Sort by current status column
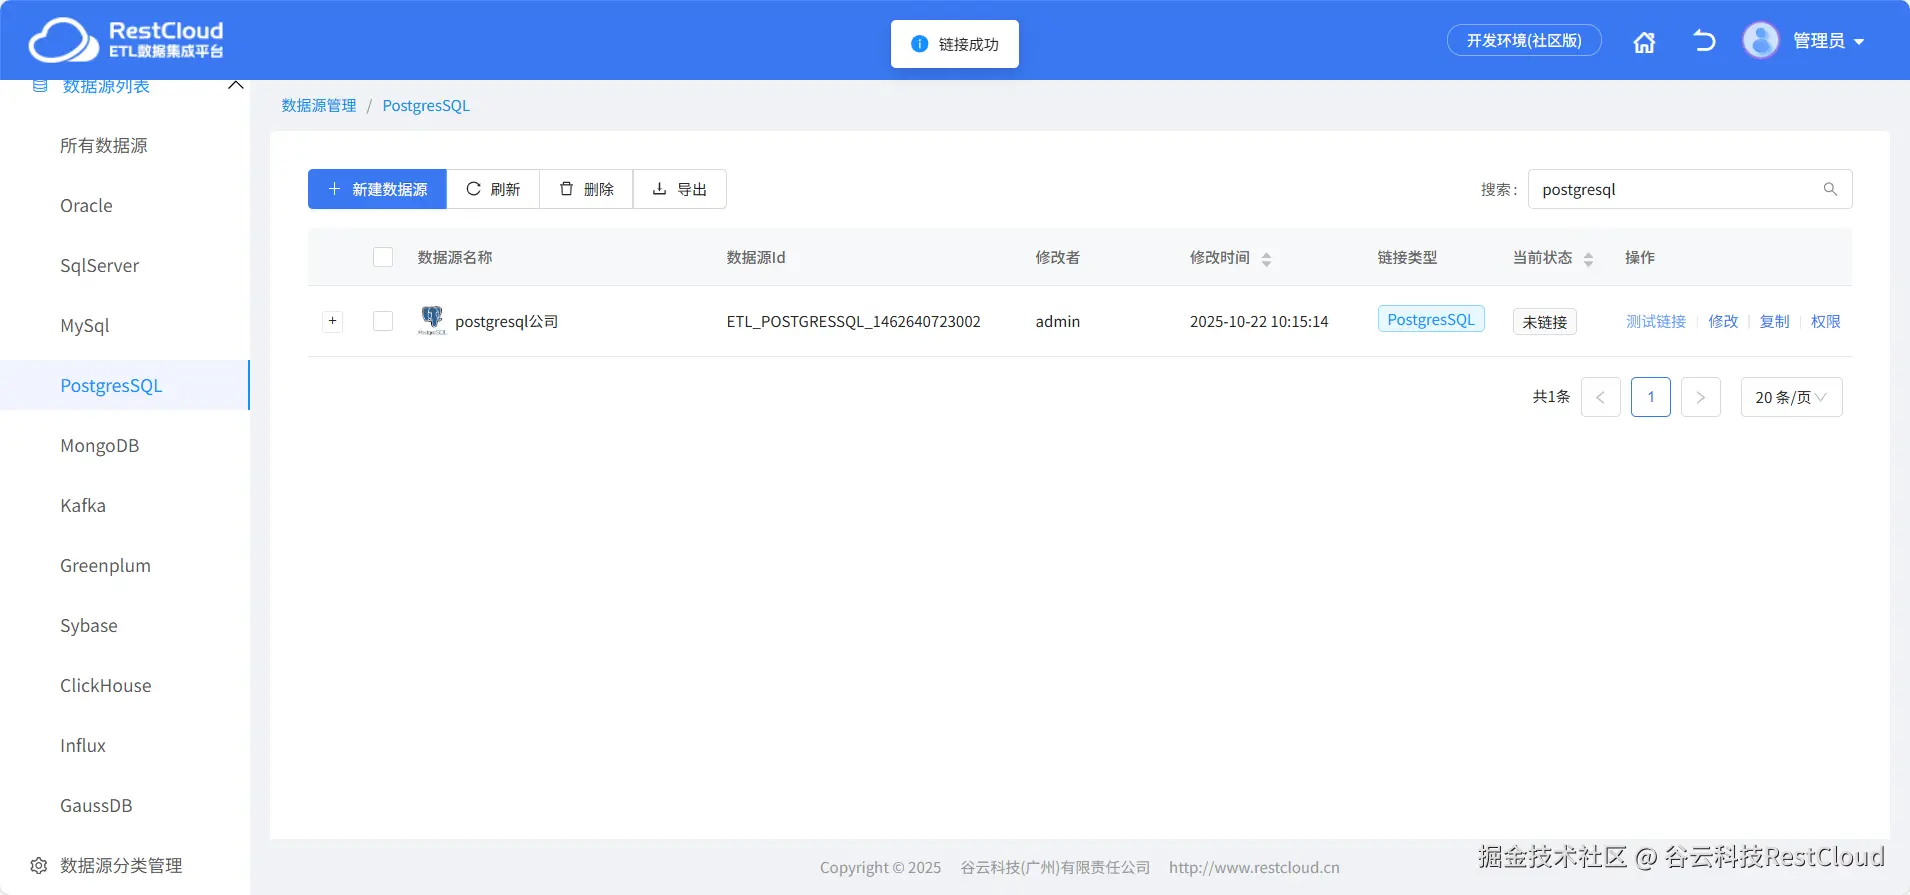Viewport: 1910px width, 895px height. pyautogui.click(x=1588, y=259)
